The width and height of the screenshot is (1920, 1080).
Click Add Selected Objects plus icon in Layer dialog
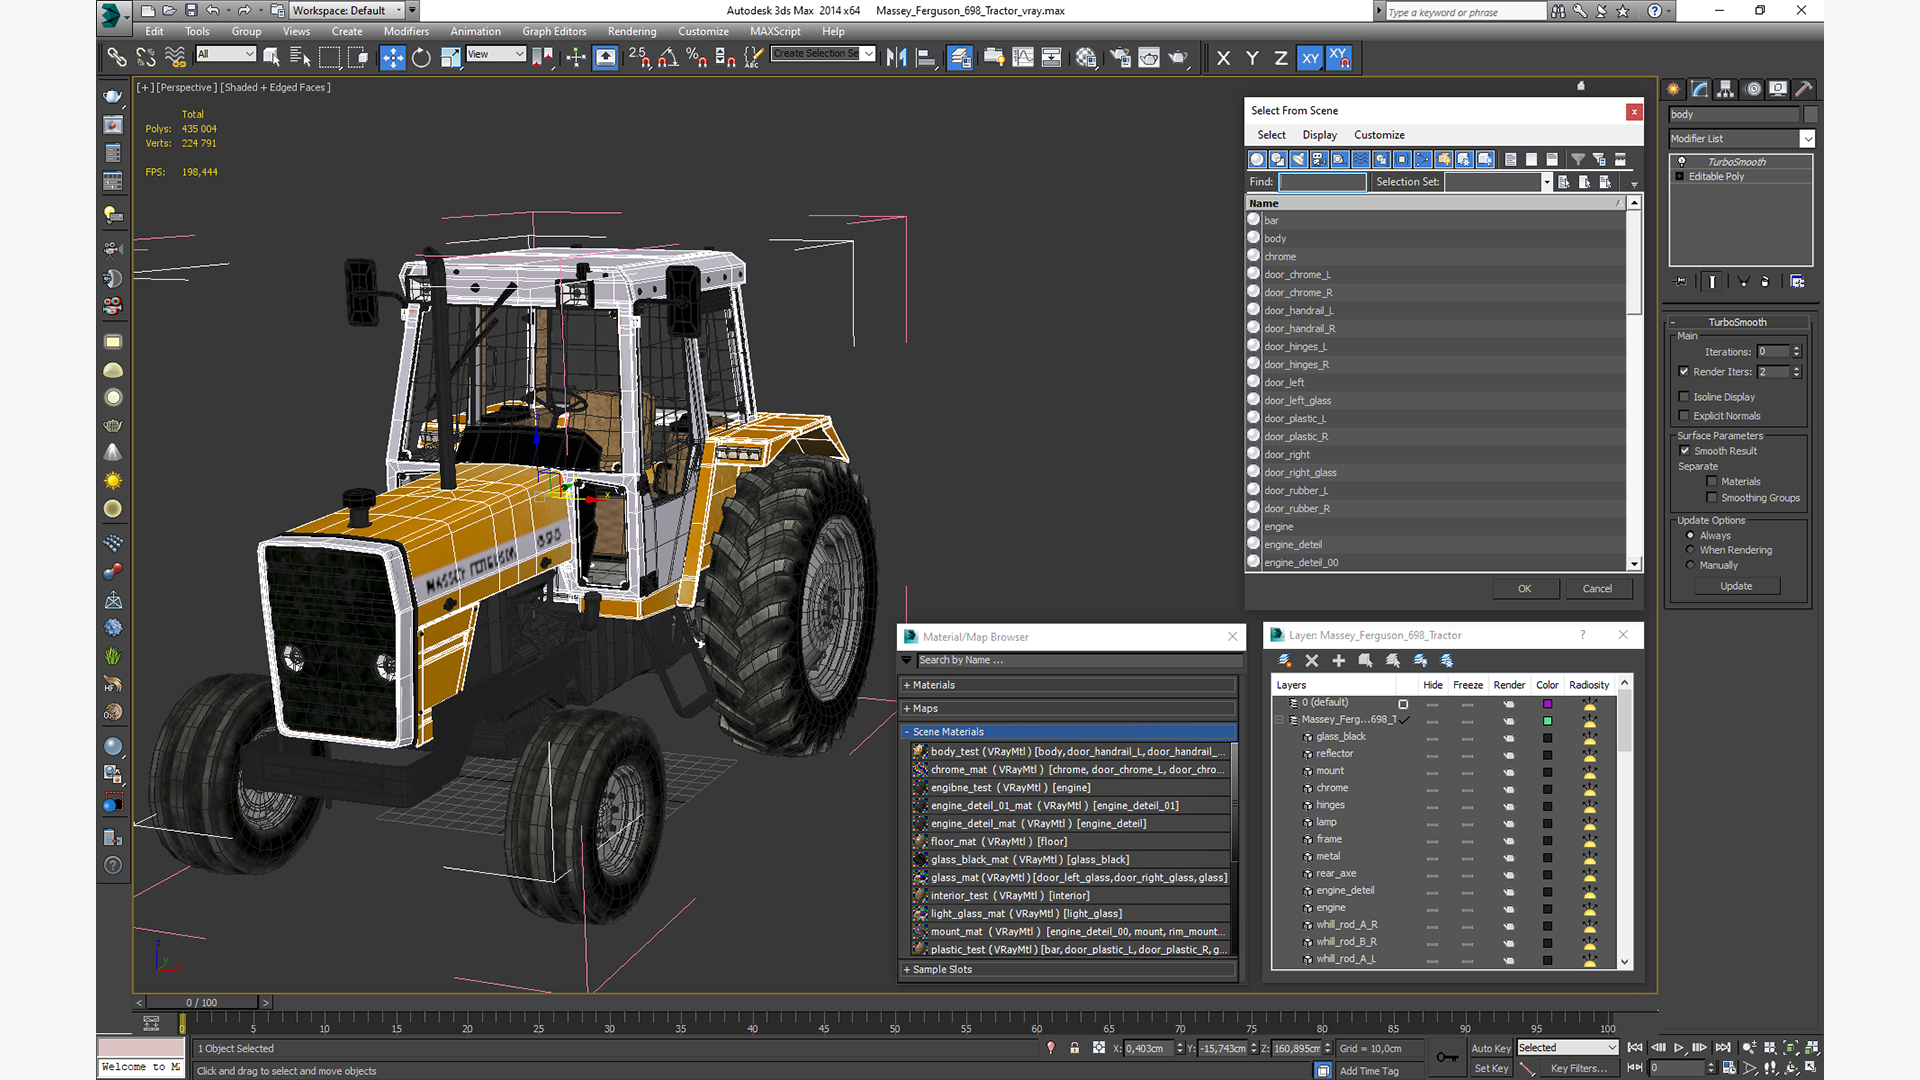click(1338, 661)
